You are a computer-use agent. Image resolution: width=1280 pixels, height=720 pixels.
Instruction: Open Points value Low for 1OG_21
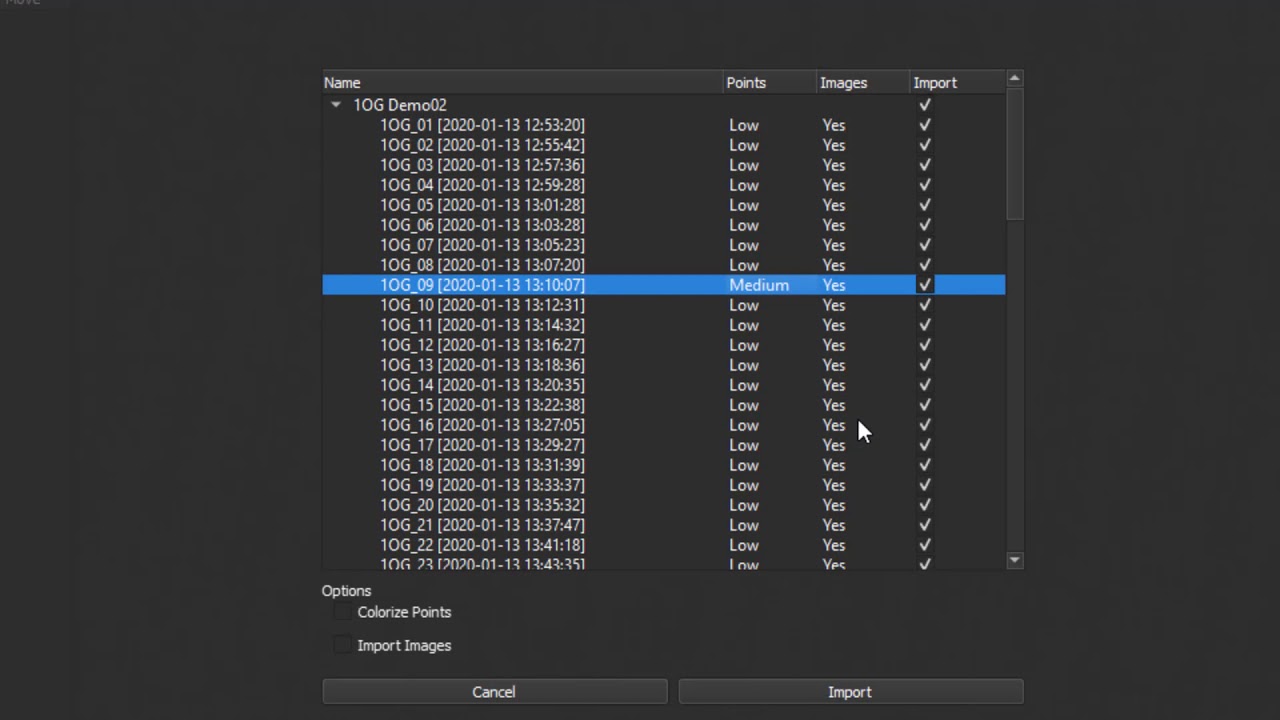(x=744, y=525)
